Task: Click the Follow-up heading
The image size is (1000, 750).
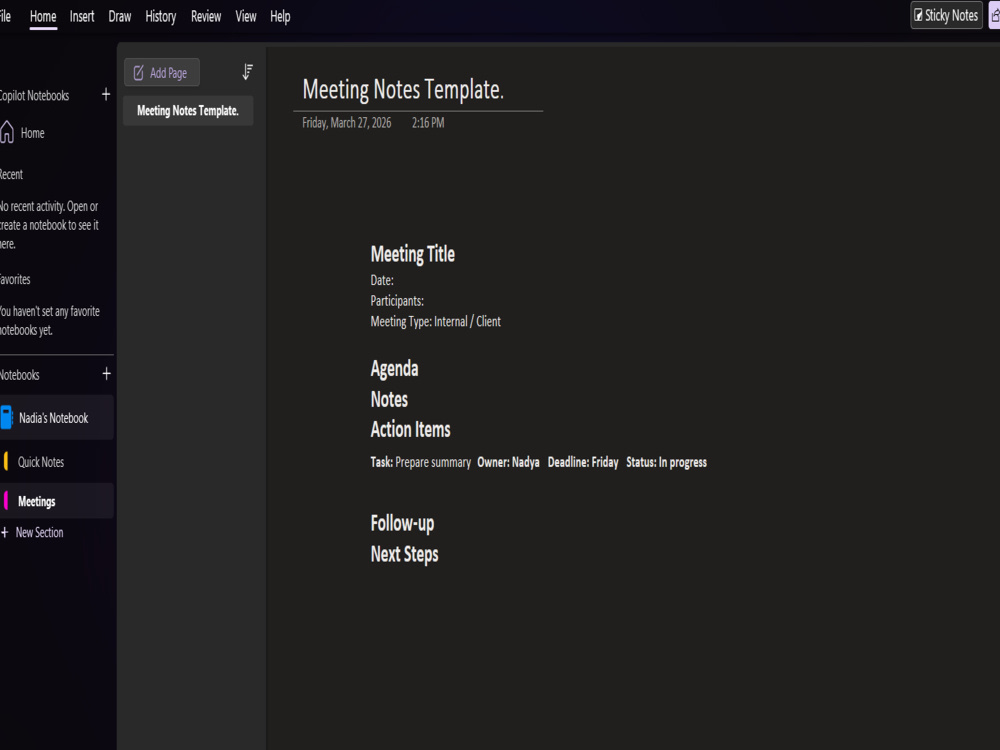Action: click(x=402, y=524)
